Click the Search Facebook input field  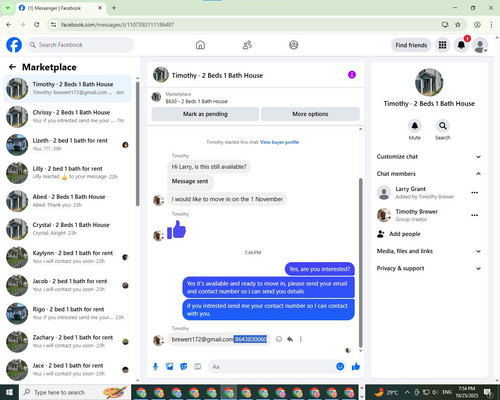(80, 45)
